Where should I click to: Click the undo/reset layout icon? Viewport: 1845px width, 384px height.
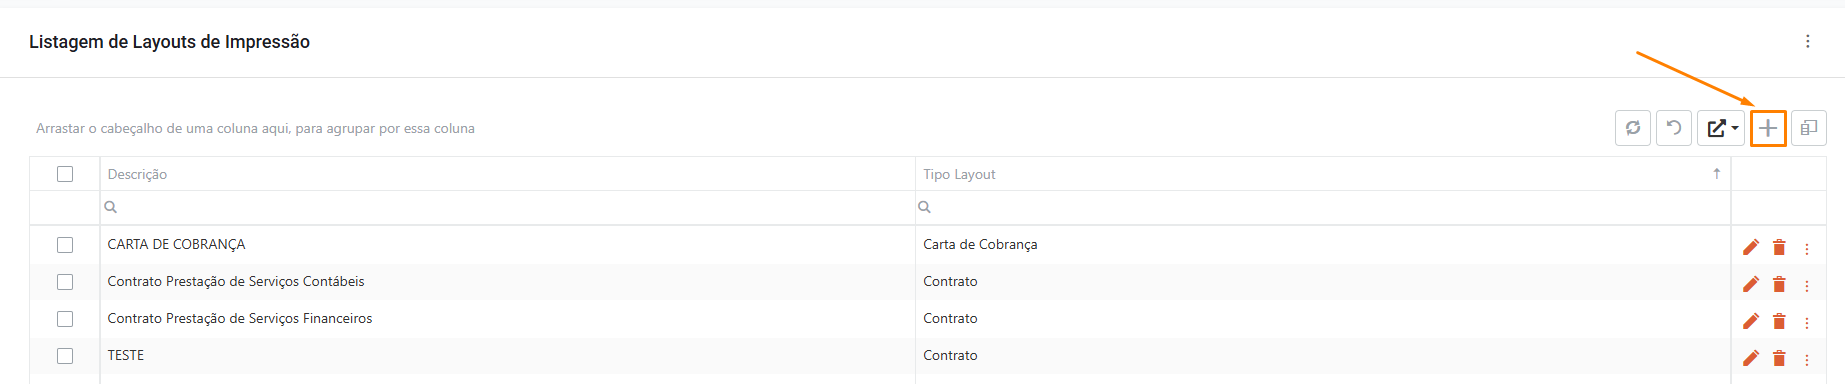1674,128
